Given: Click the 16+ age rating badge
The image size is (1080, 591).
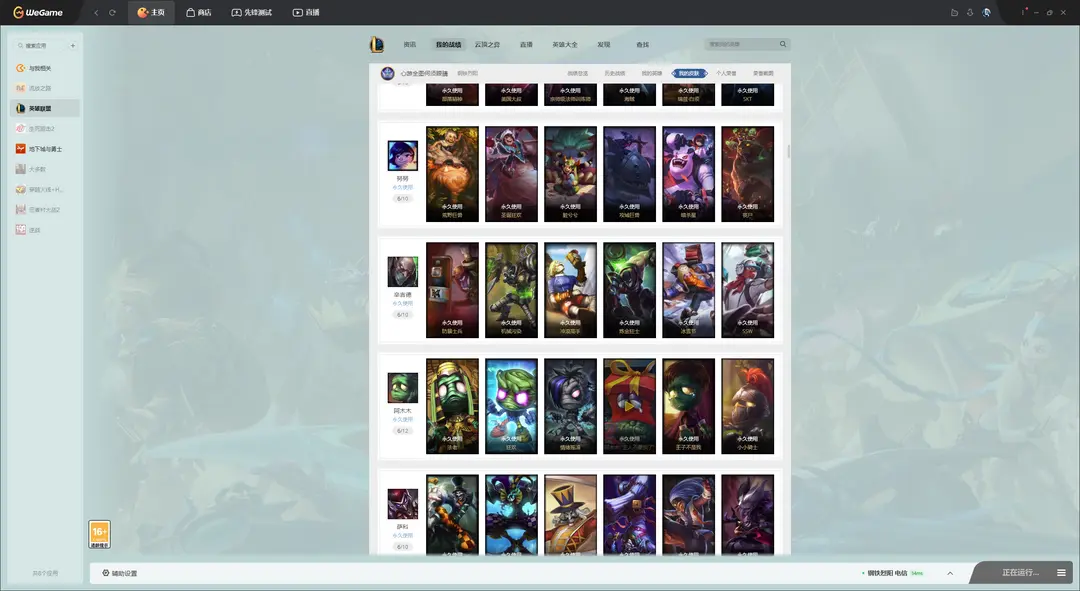Looking at the screenshot, I should (x=99, y=535).
